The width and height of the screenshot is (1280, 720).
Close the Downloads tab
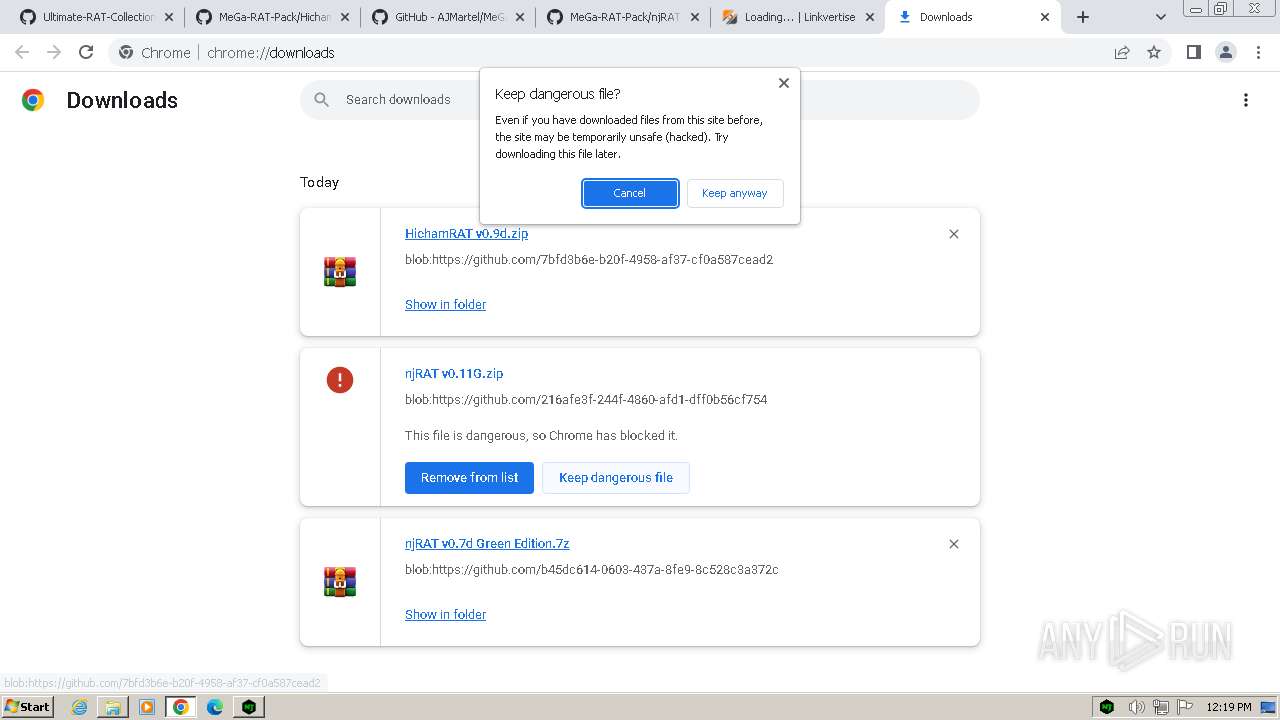pyautogui.click(x=1045, y=17)
